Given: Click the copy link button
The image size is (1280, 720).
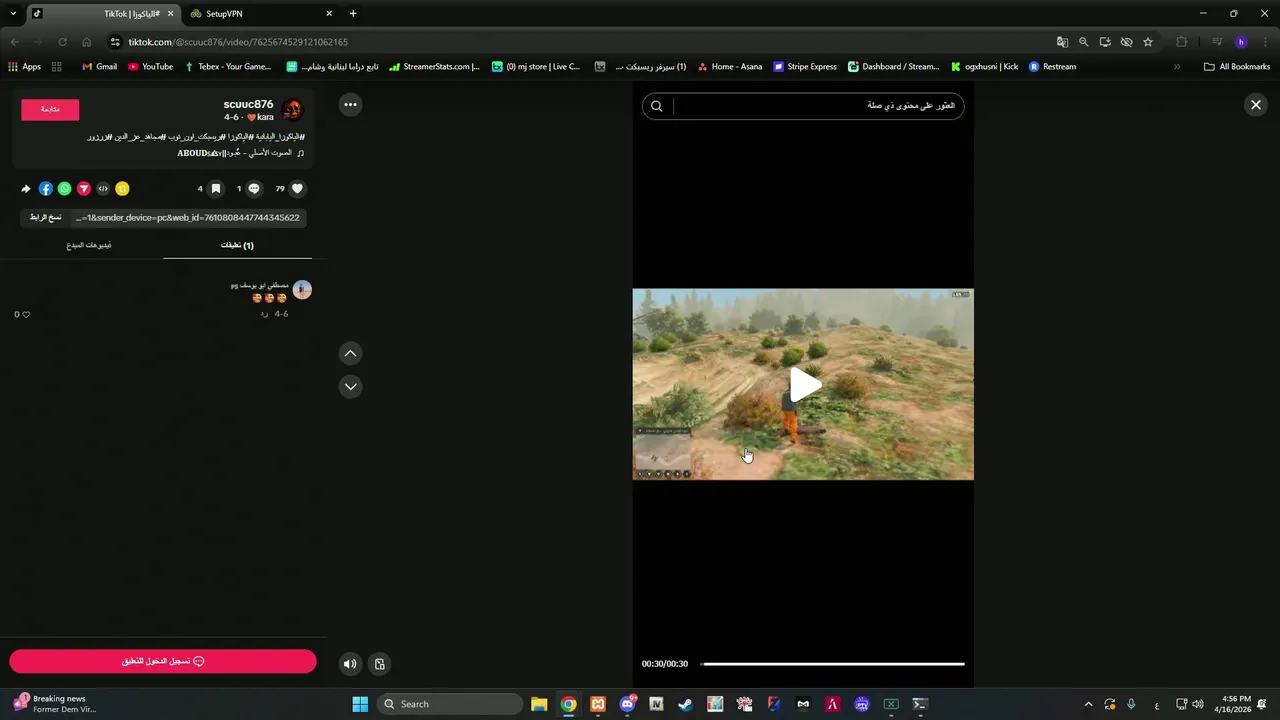Looking at the screenshot, I should click(x=46, y=217).
